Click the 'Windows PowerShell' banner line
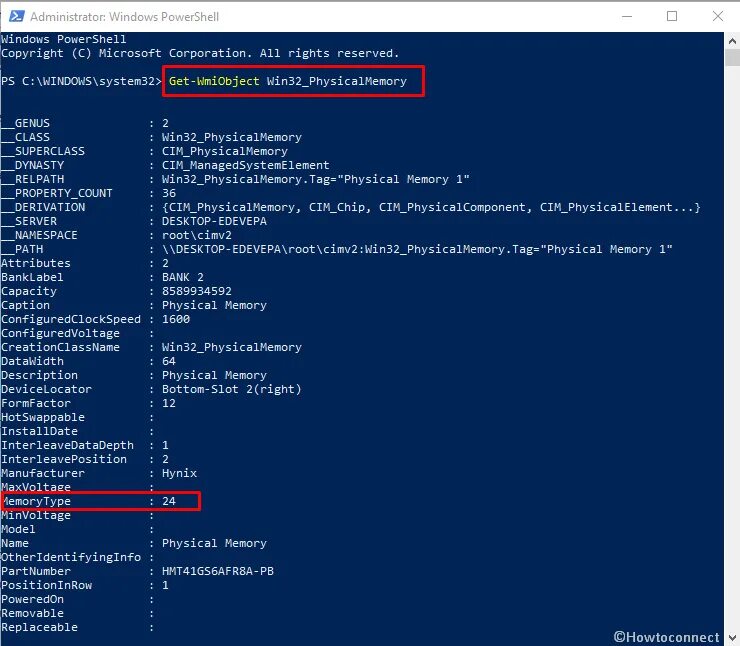This screenshot has width=740, height=646. pyautogui.click(x=64, y=39)
